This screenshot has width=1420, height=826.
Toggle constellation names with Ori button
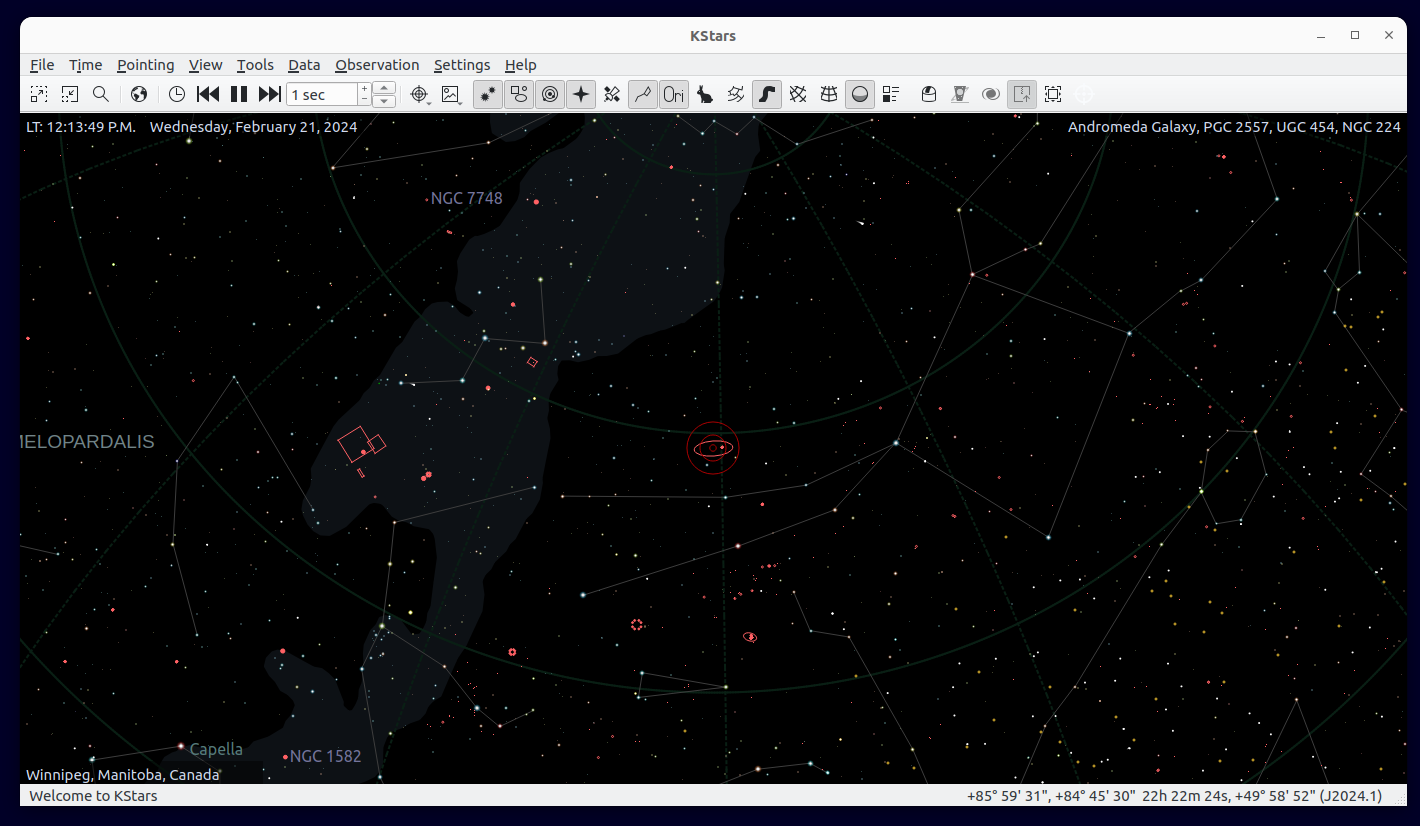[674, 94]
